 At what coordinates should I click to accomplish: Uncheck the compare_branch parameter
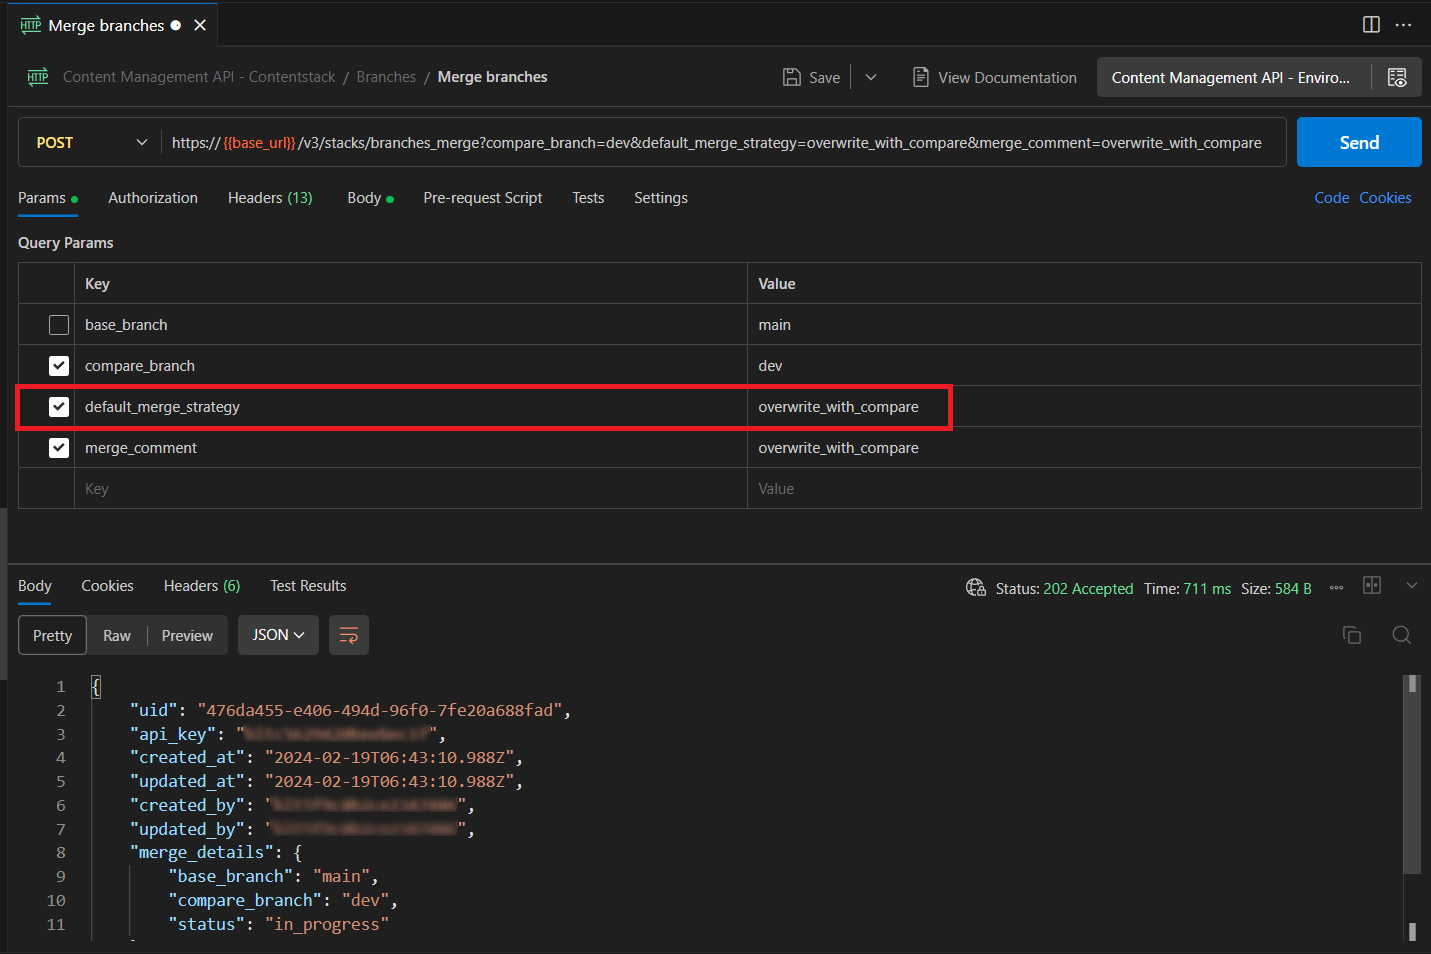click(x=59, y=366)
